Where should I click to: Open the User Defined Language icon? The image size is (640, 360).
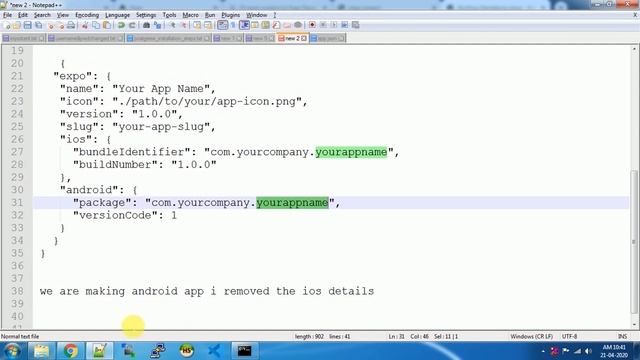[x=255, y=25]
